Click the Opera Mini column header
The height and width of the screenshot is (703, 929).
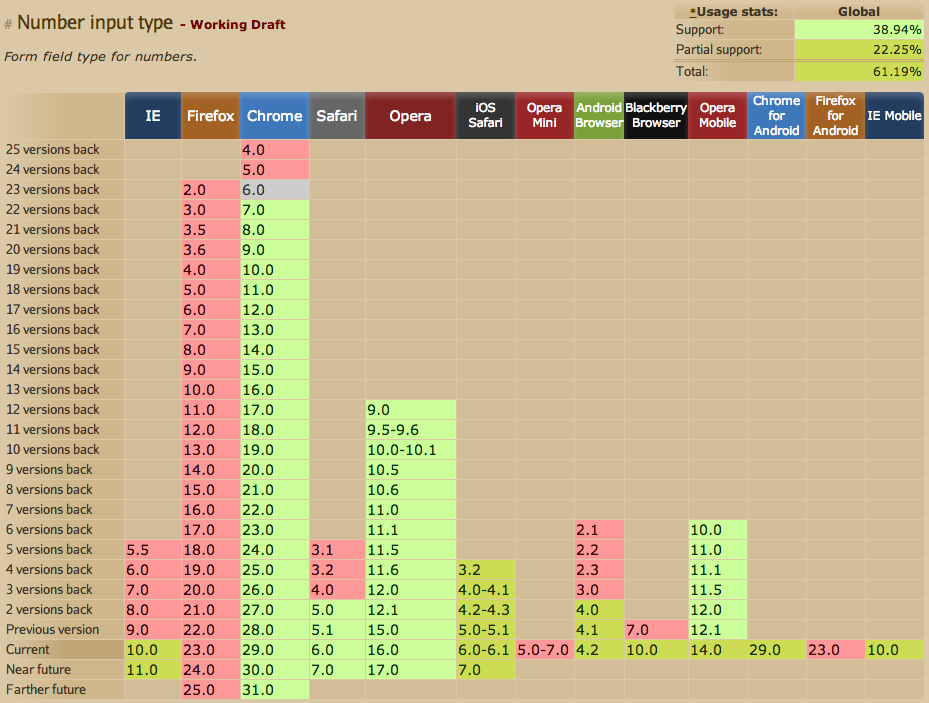544,116
